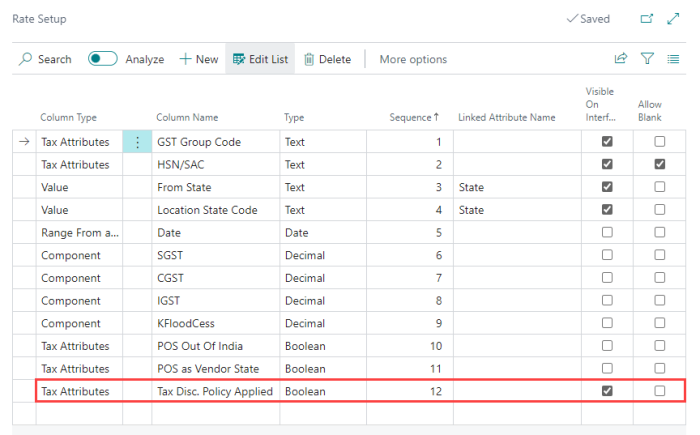Uncheck Allow Blank for HSN/SAC row
The width and height of the screenshot is (700, 435).
coord(659,164)
